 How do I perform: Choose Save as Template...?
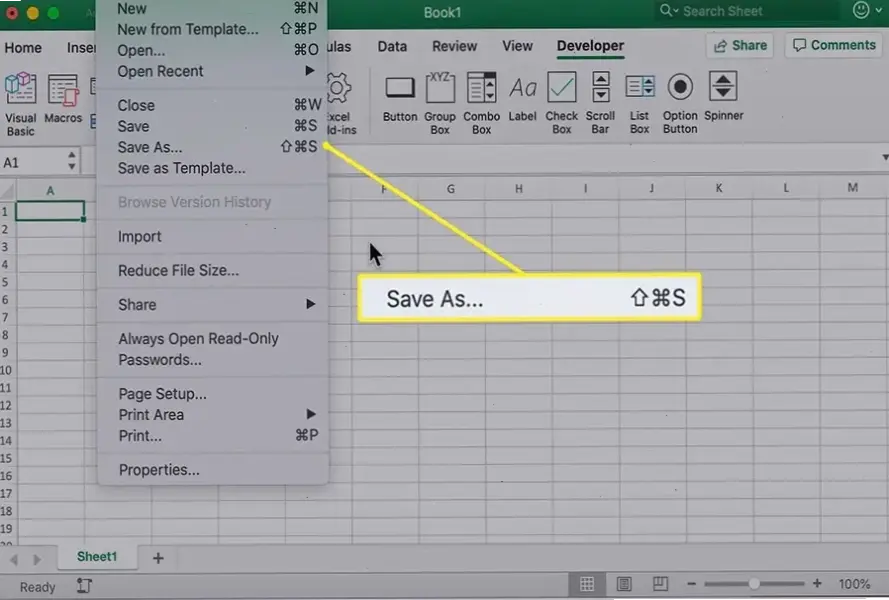(x=212, y=168)
